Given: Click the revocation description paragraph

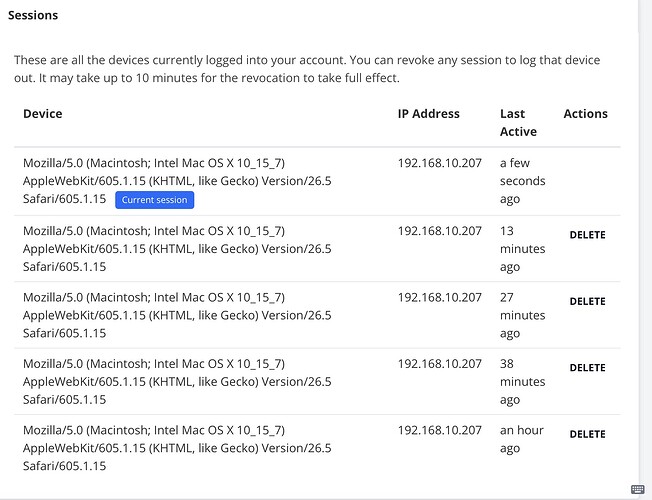Looking at the screenshot, I should 307,69.
